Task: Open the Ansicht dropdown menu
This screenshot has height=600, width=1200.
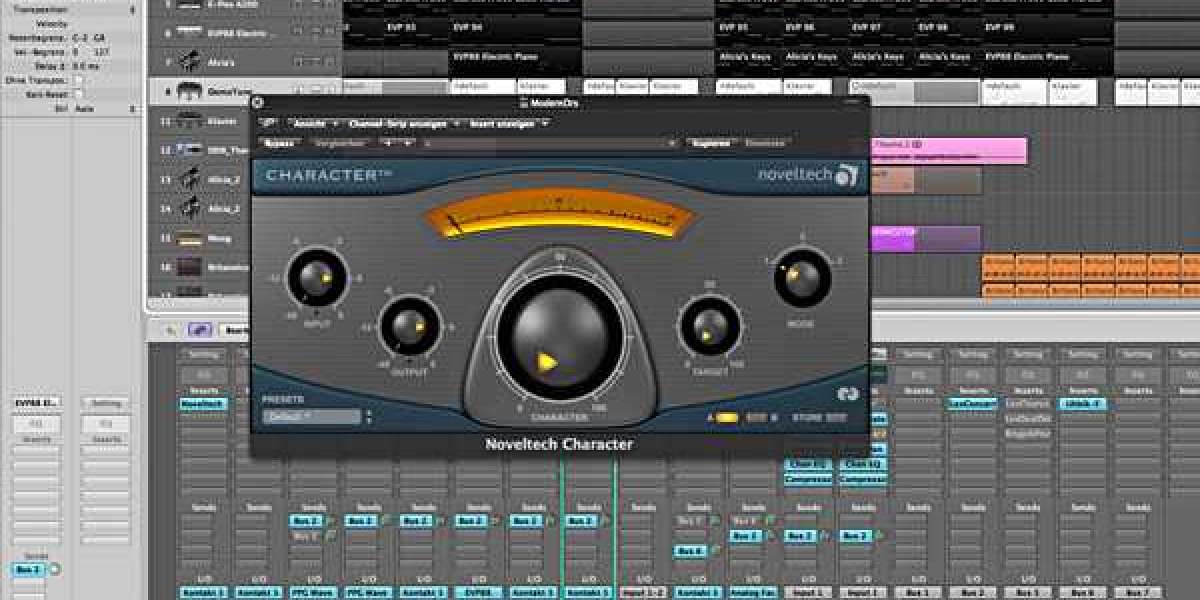Action: click(312, 124)
